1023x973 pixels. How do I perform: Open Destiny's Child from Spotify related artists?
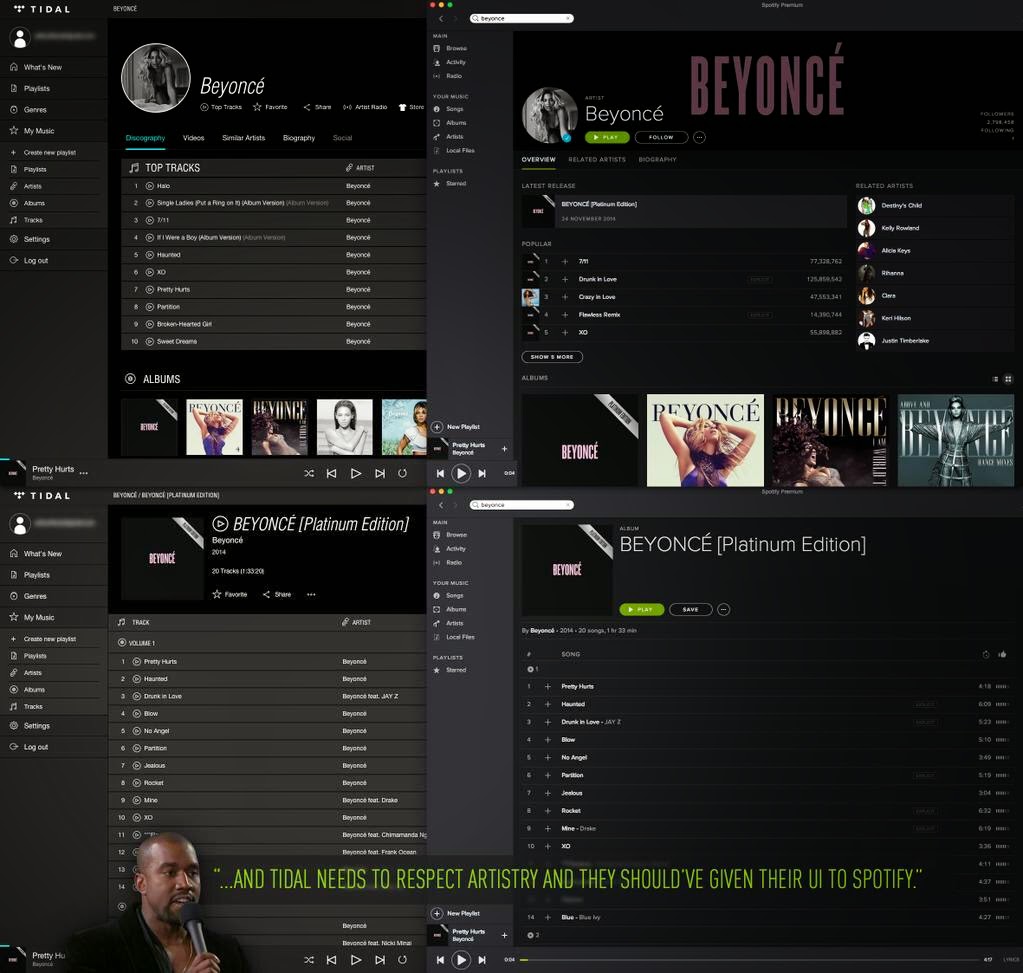click(x=936, y=206)
